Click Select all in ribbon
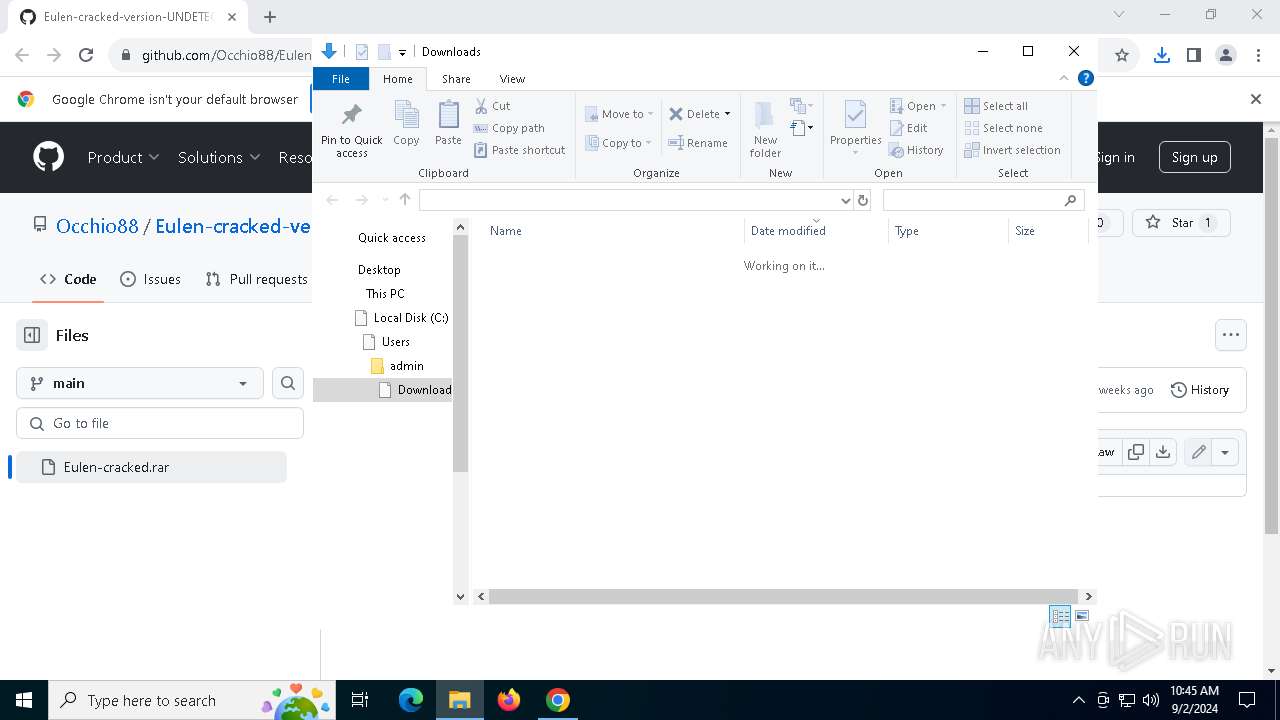Image resolution: width=1280 pixels, height=720 pixels. click(x=996, y=106)
